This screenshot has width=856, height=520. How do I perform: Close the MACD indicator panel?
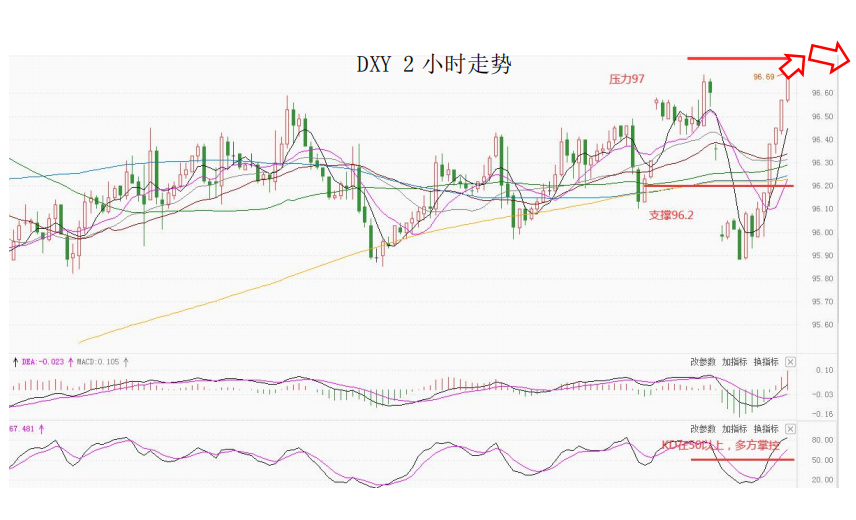[790, 362]
